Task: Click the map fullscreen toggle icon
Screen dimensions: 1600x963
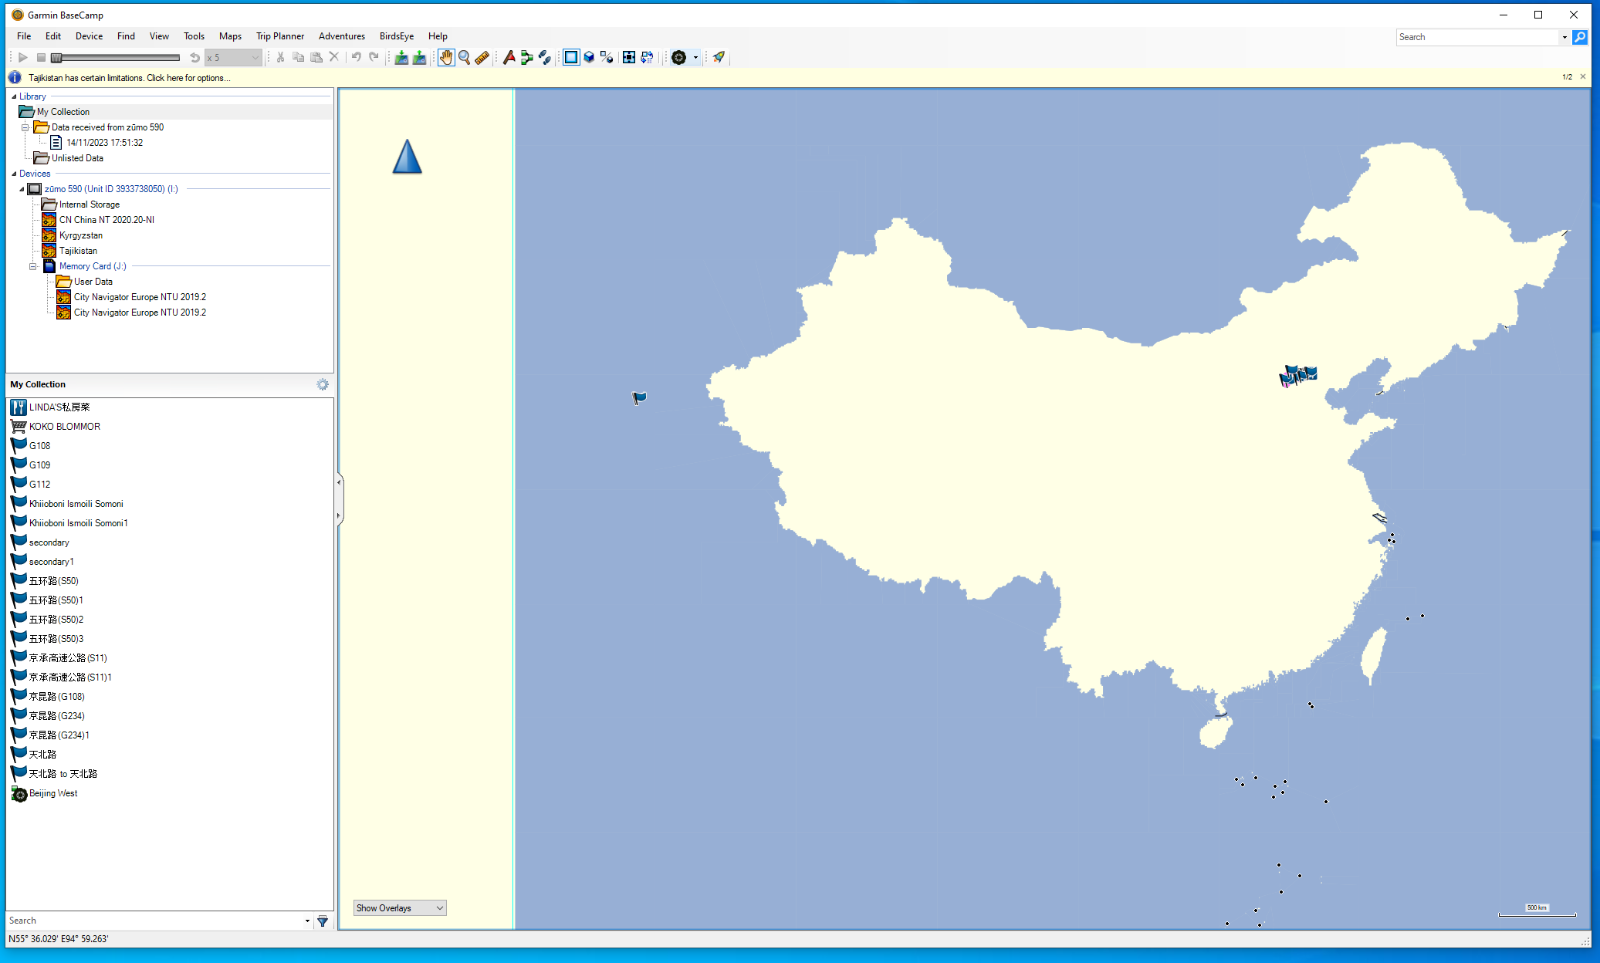Action: pyautogui.click(x=629, y=57)
